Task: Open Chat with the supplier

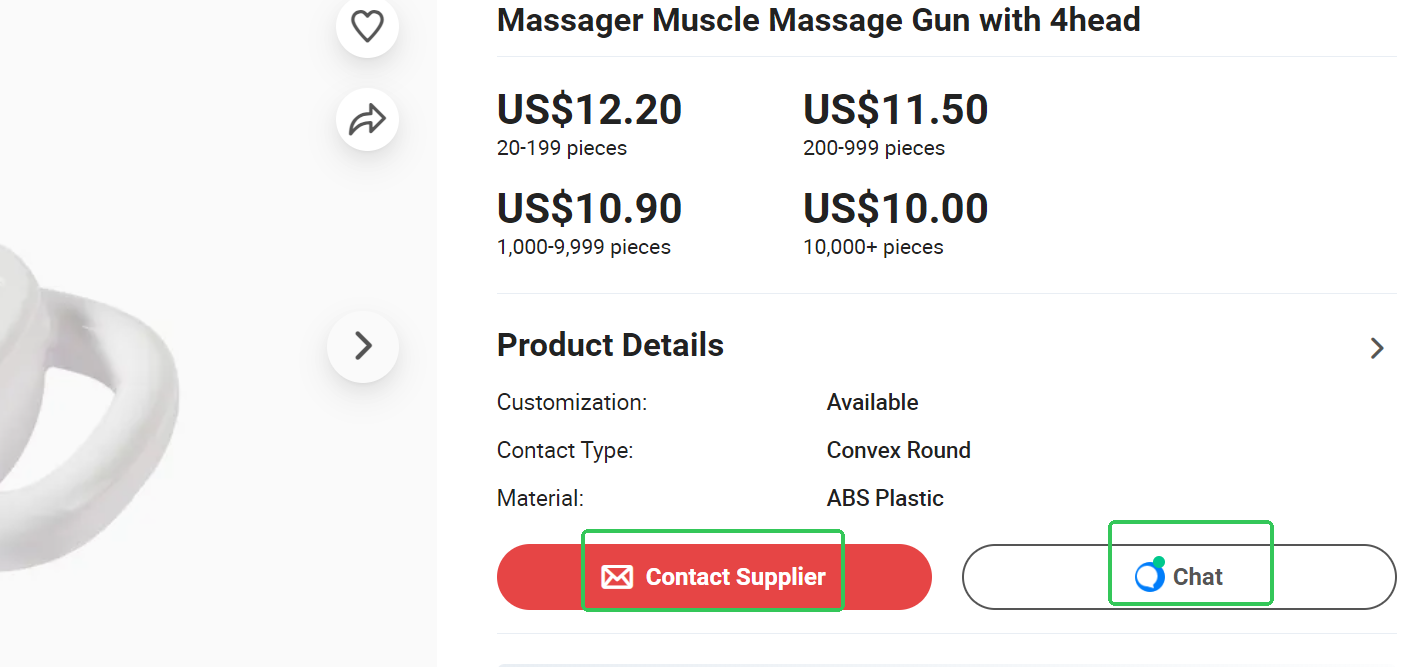Action: pos(1197,577)
